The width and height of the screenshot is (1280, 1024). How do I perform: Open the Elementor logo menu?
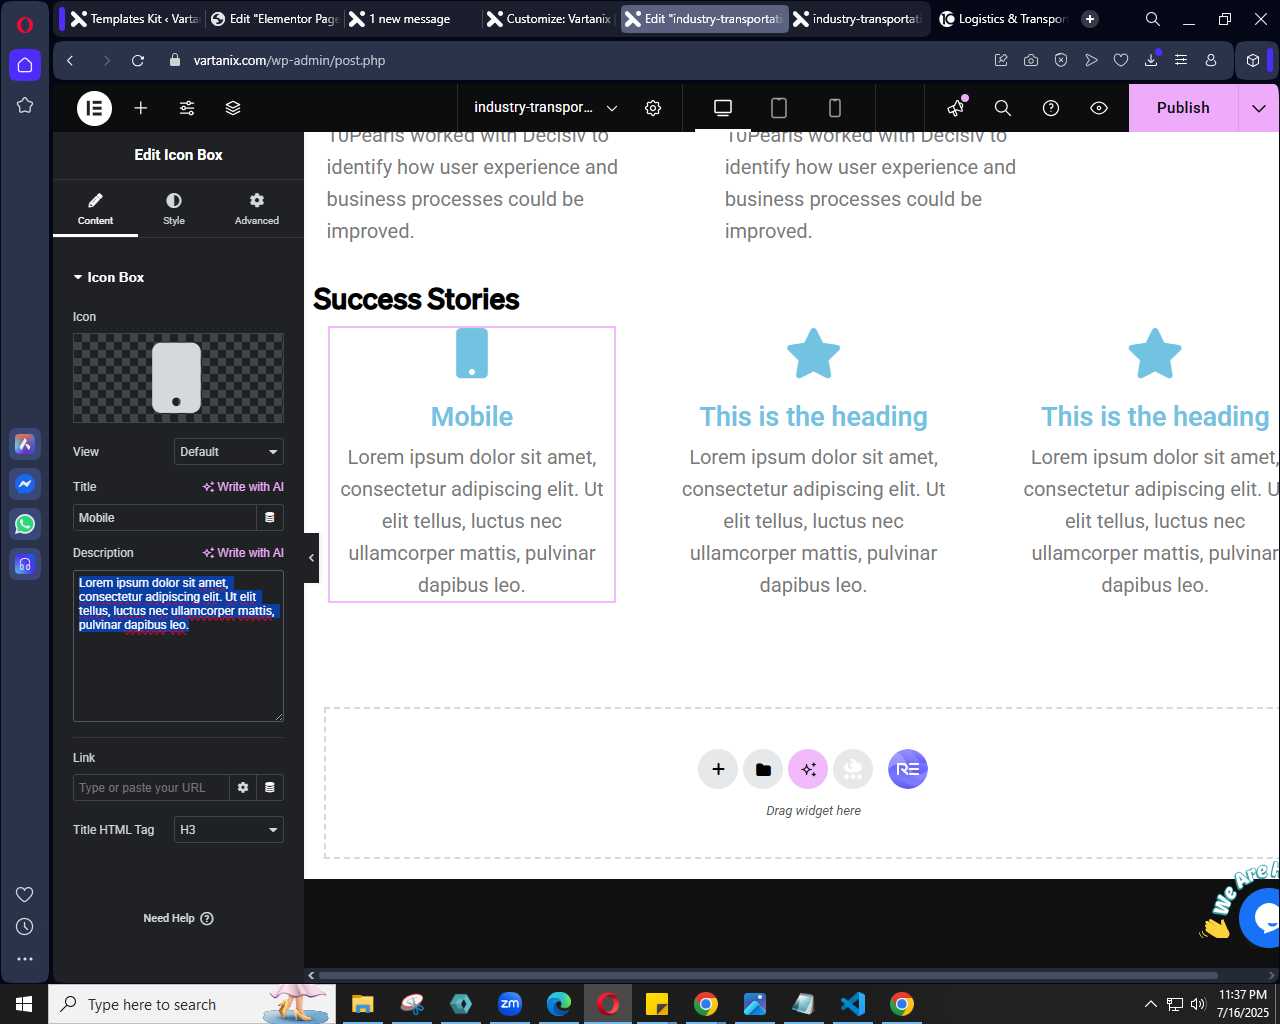pos(95,108)
